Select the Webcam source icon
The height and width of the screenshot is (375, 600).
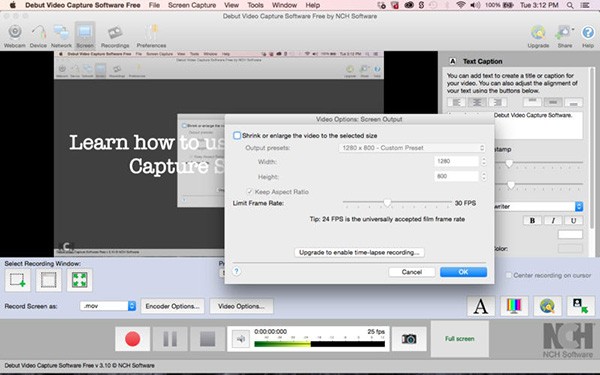pyautogui.click(x=15, y=35)
